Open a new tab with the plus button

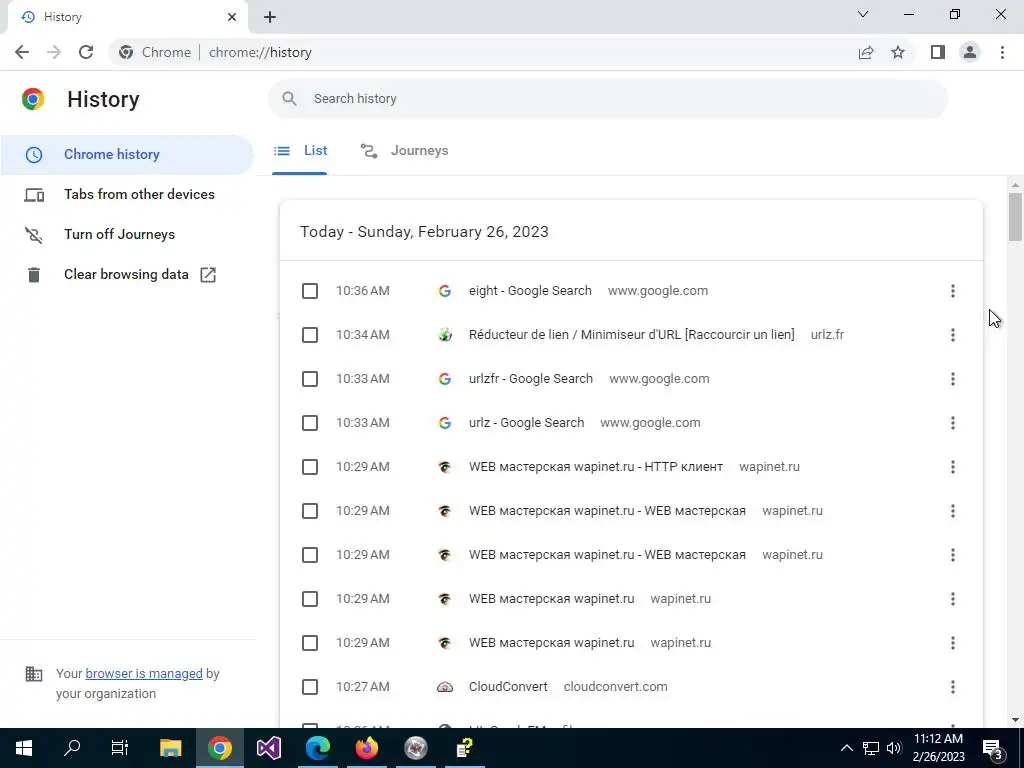point(270,17)
